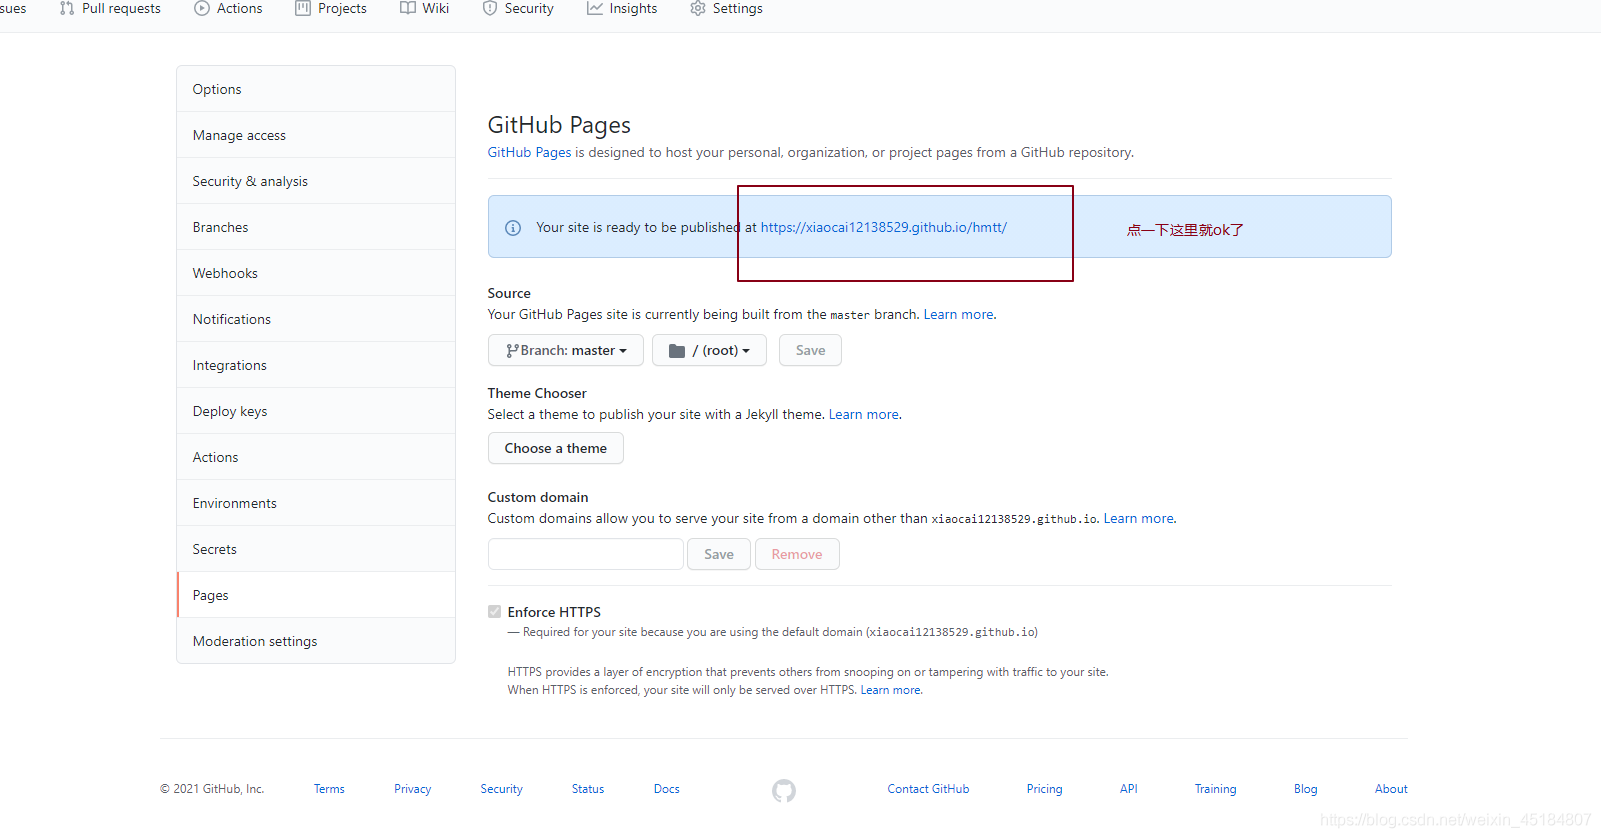
Task: Open the Terms footer link
Action: tap(329, 789)
